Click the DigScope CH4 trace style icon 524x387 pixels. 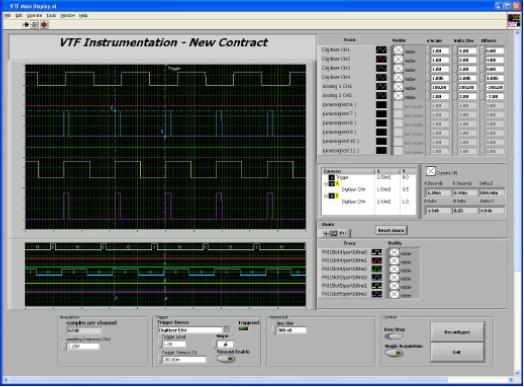381,77
